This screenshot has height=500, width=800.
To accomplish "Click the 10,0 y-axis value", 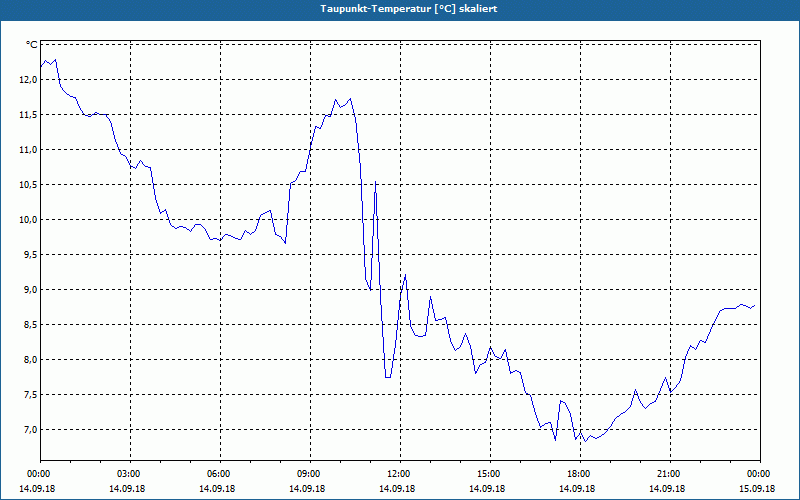I will [28, 220].
